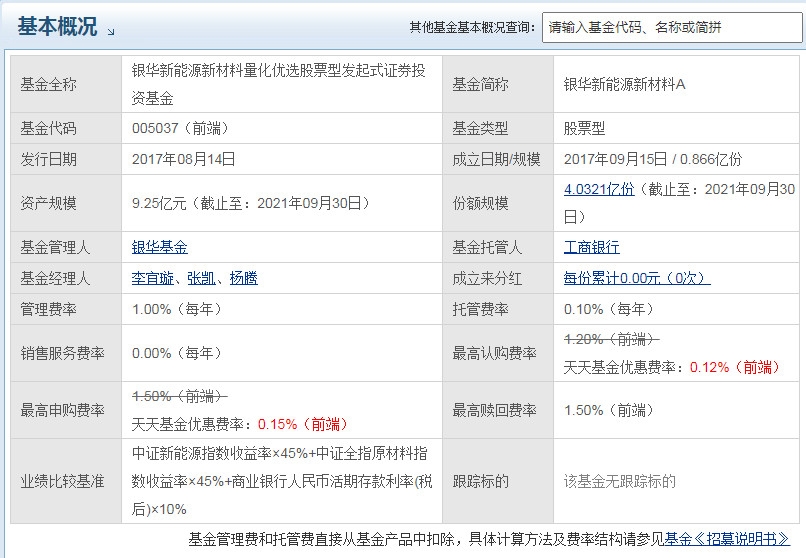
Task: Click the management fee 1.00%（每年）
Action: click(x=177, y=309)
